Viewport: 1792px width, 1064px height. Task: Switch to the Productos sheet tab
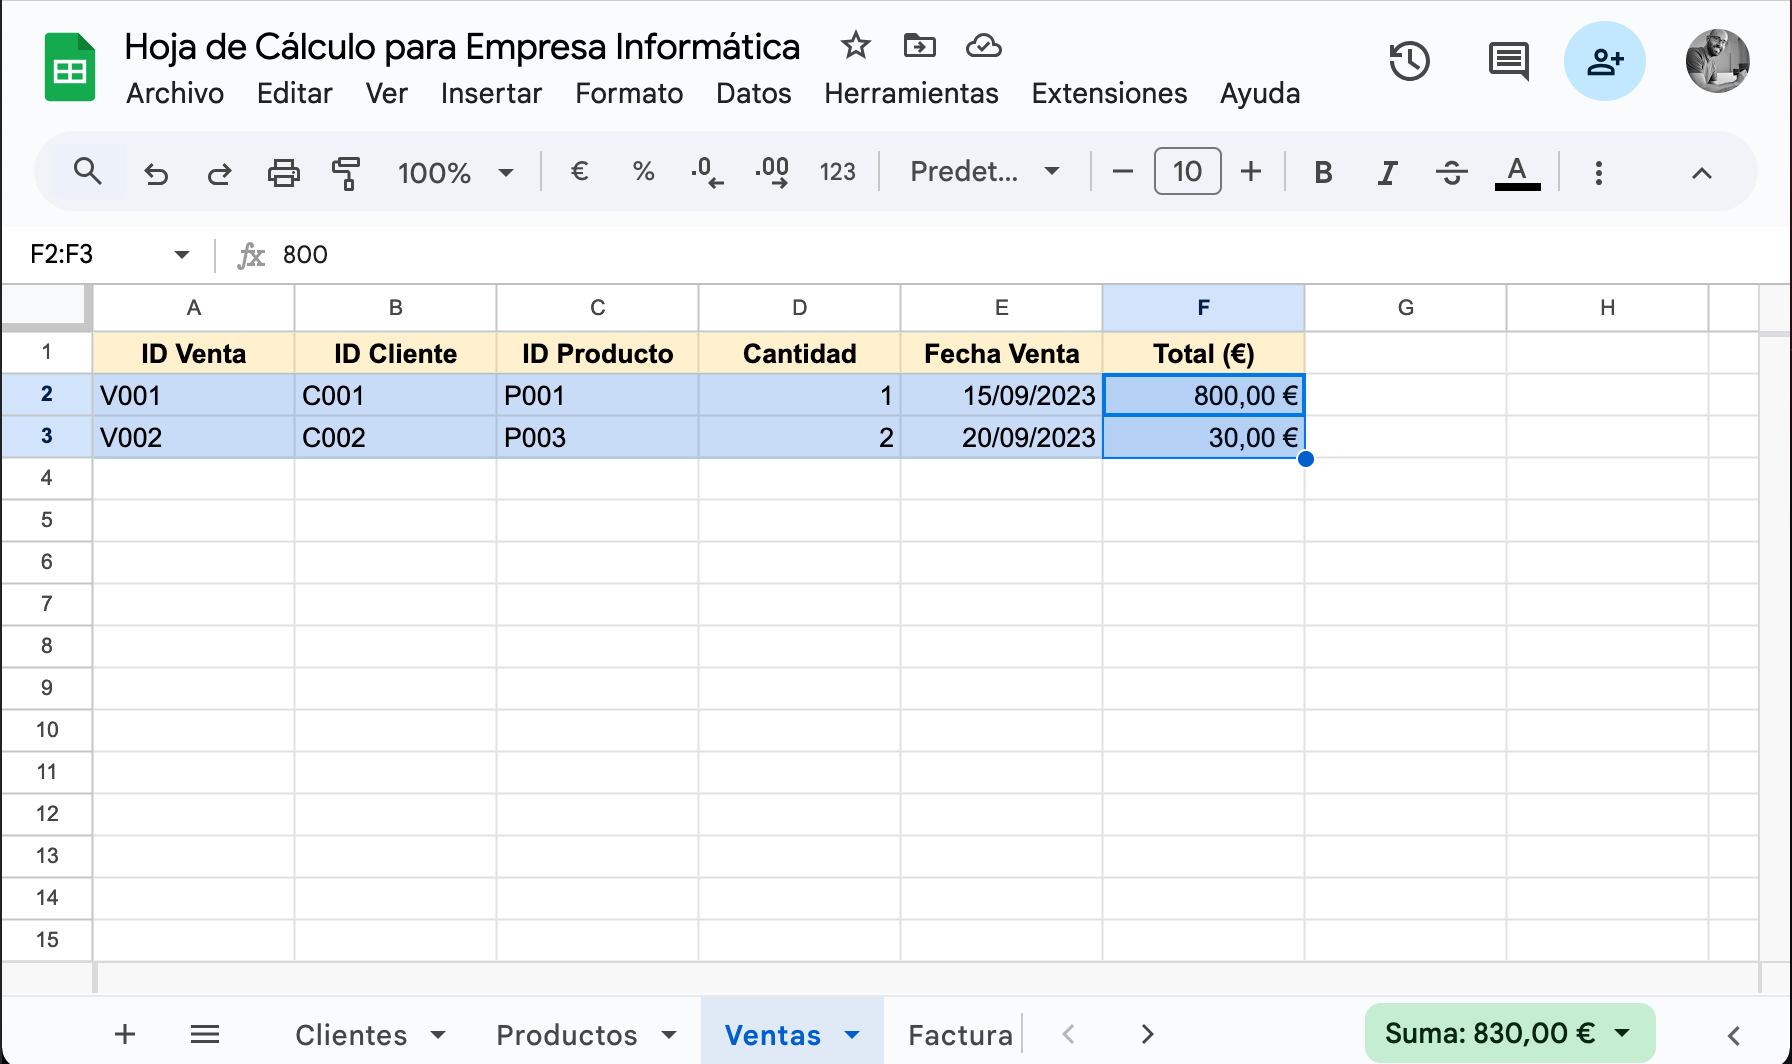[x=567, y=1035]
